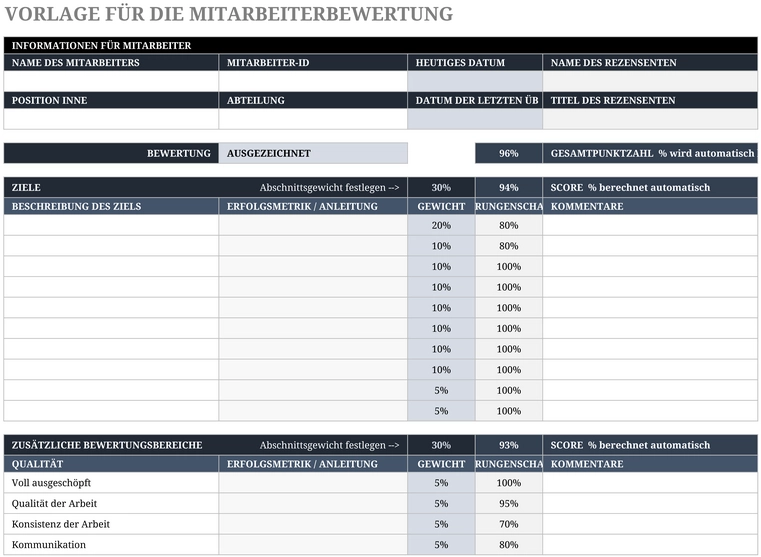This screenshot has width=761, height=557.
Task: Select the 96% total score cell
Action: 509,153
